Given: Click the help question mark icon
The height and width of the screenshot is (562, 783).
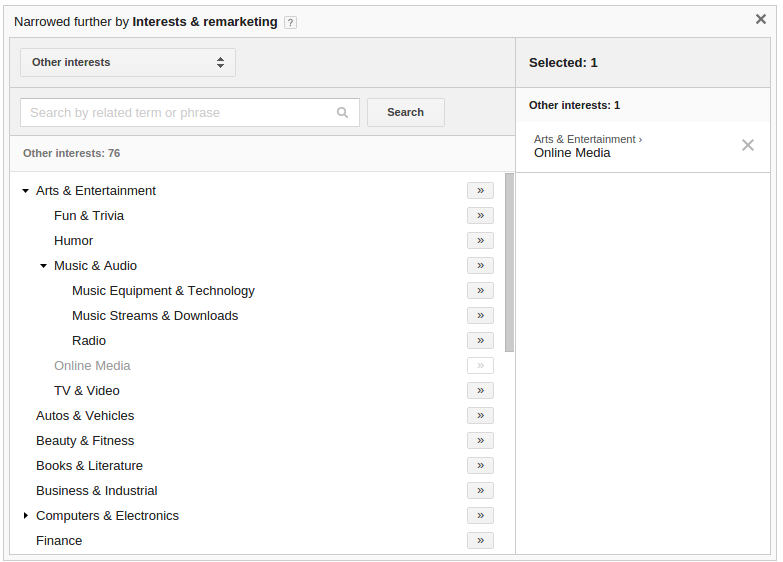Looking at the screenshot, I should coord(290,23).
